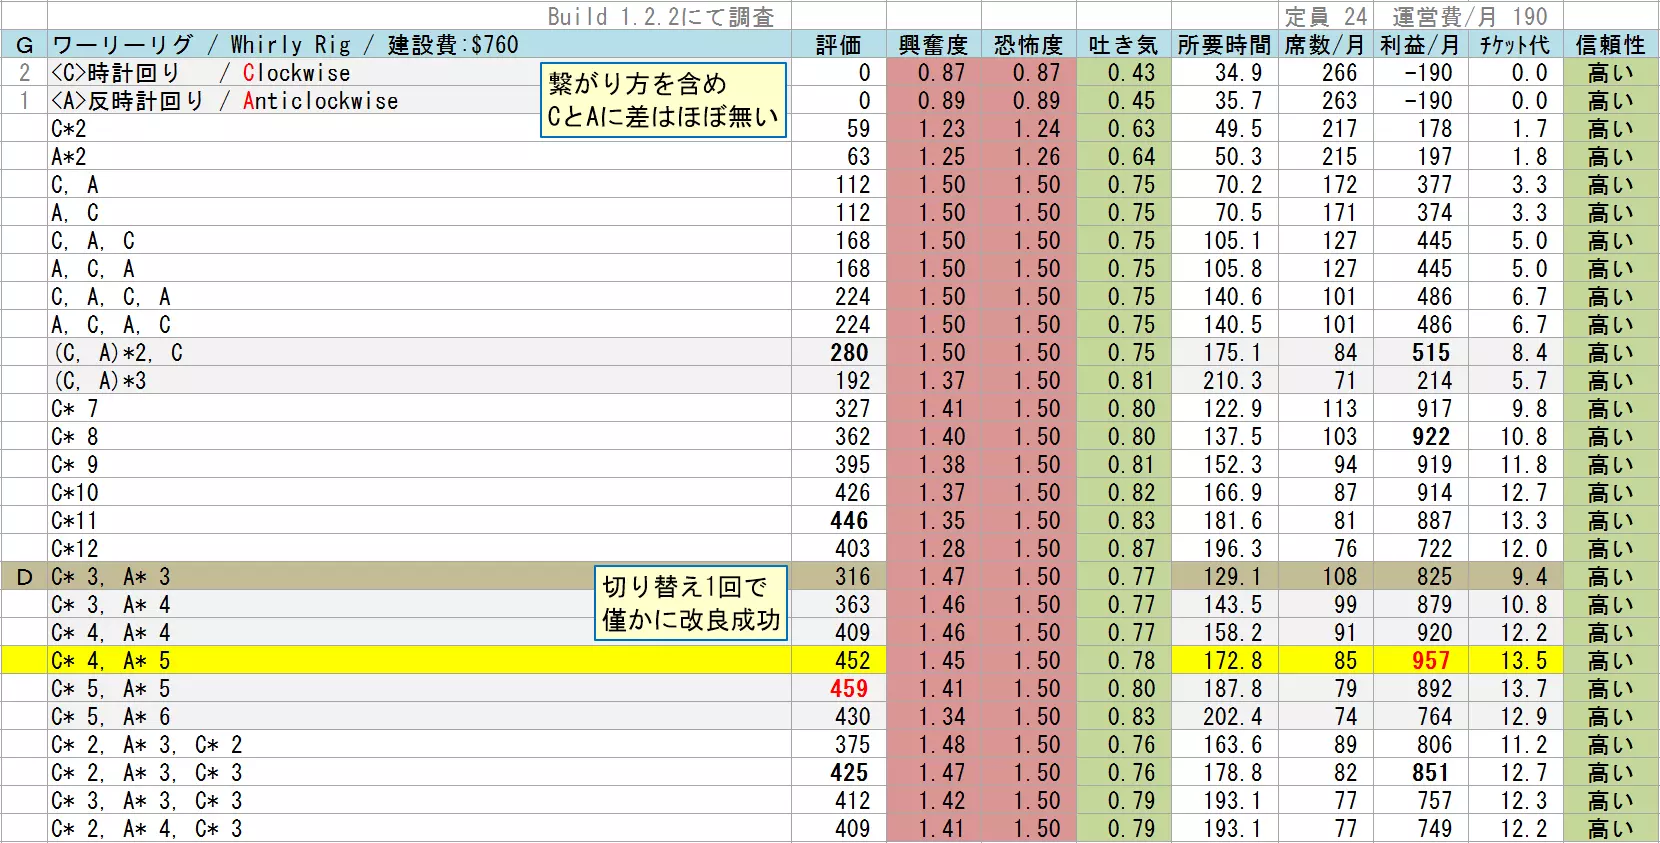This screenshot has height=843, width=1660.
Task: Click the duration value 210.3
Action: [x=1233, y=381]
